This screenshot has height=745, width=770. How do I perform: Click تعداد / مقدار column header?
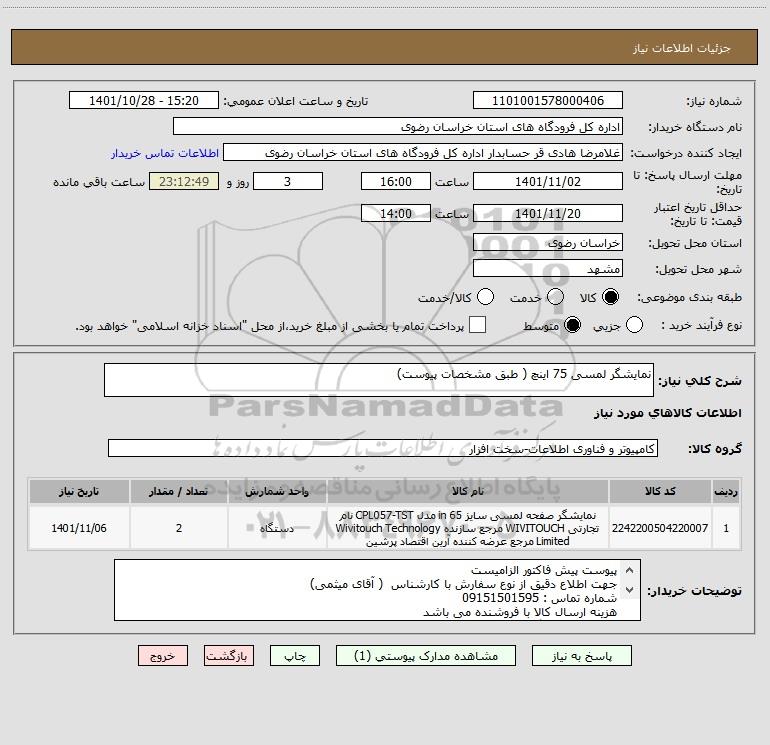tap(179, 491)
